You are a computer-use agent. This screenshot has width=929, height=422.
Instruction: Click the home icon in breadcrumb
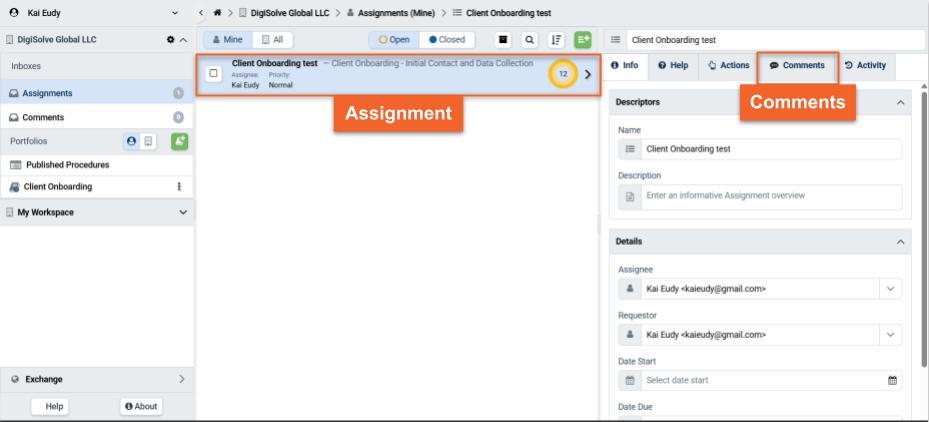(217, 12)
